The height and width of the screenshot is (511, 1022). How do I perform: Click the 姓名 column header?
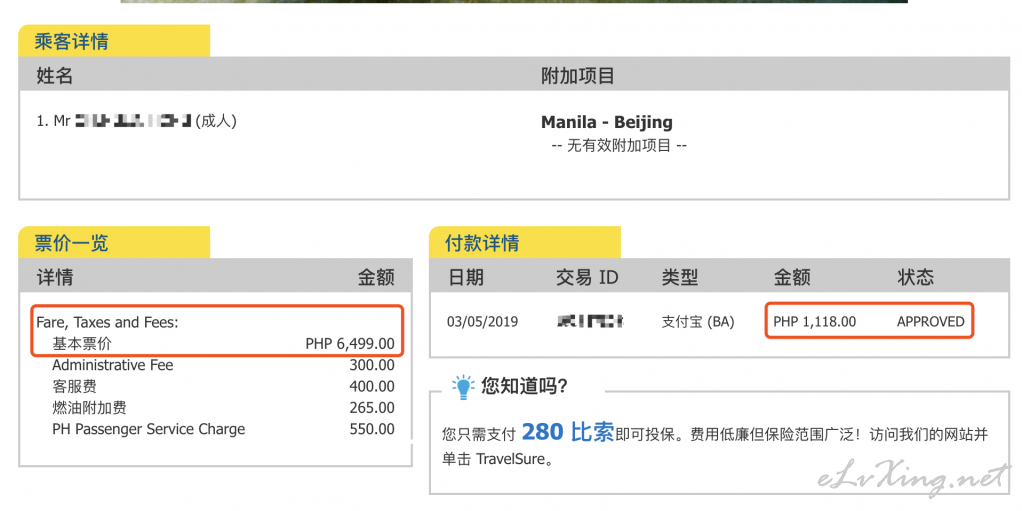[55, 76]
